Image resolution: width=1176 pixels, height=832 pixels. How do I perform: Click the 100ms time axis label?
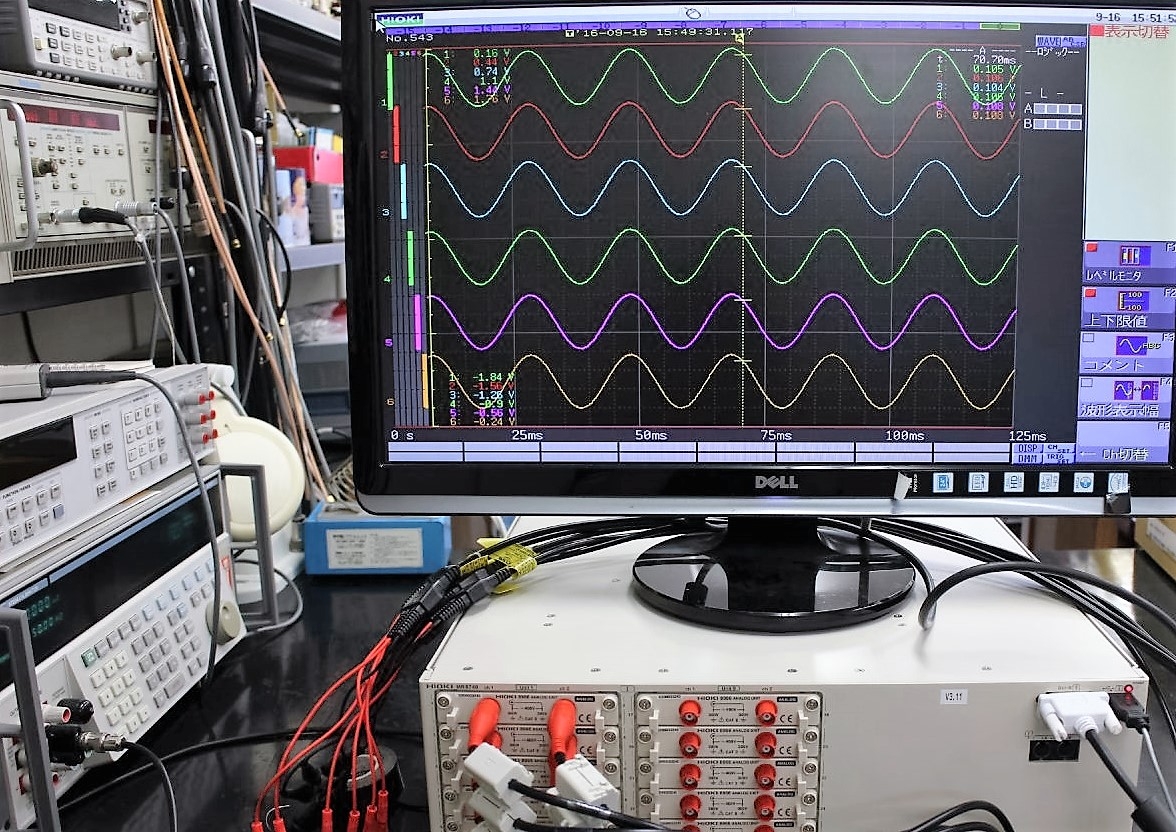(x=904, y=435)
